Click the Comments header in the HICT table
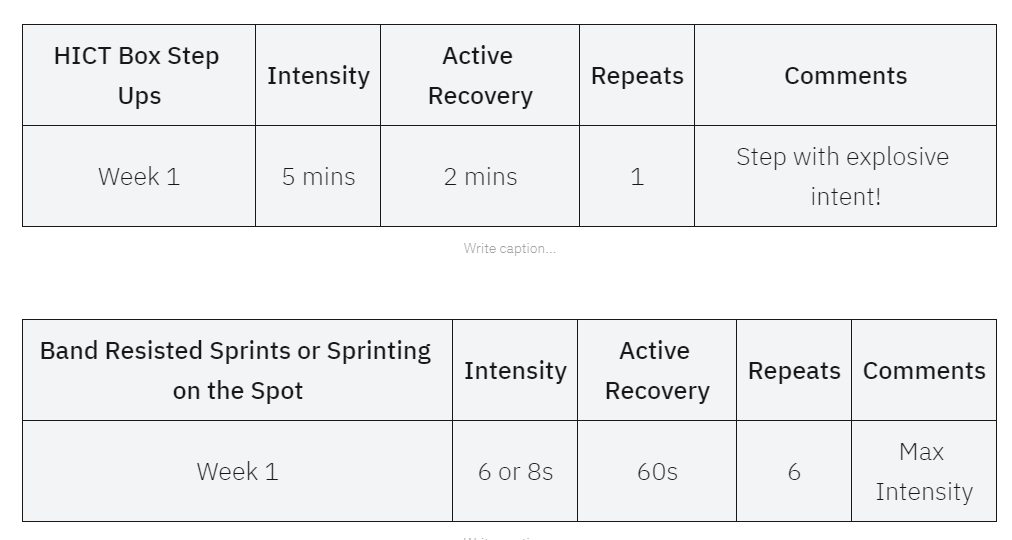Viewport: 1012px width, 540px height. tap(845, 76)
